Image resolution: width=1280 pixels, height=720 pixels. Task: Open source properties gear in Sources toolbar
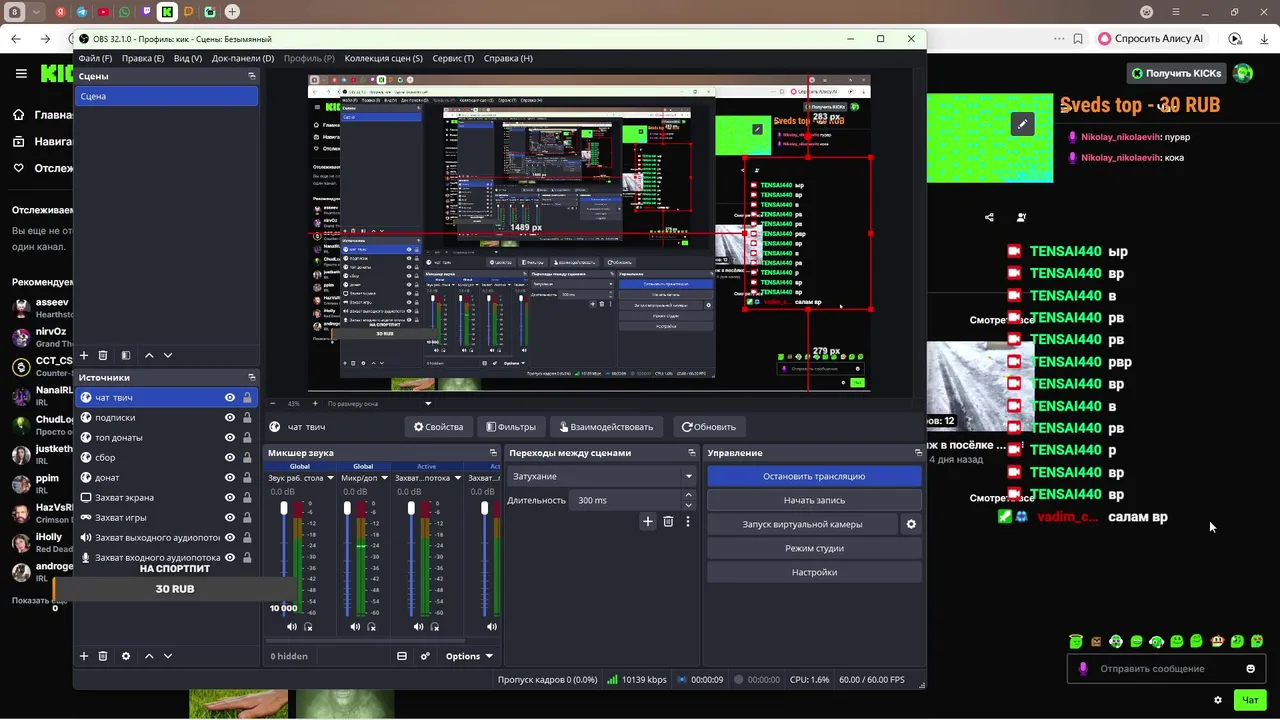(x=126, y=656)
